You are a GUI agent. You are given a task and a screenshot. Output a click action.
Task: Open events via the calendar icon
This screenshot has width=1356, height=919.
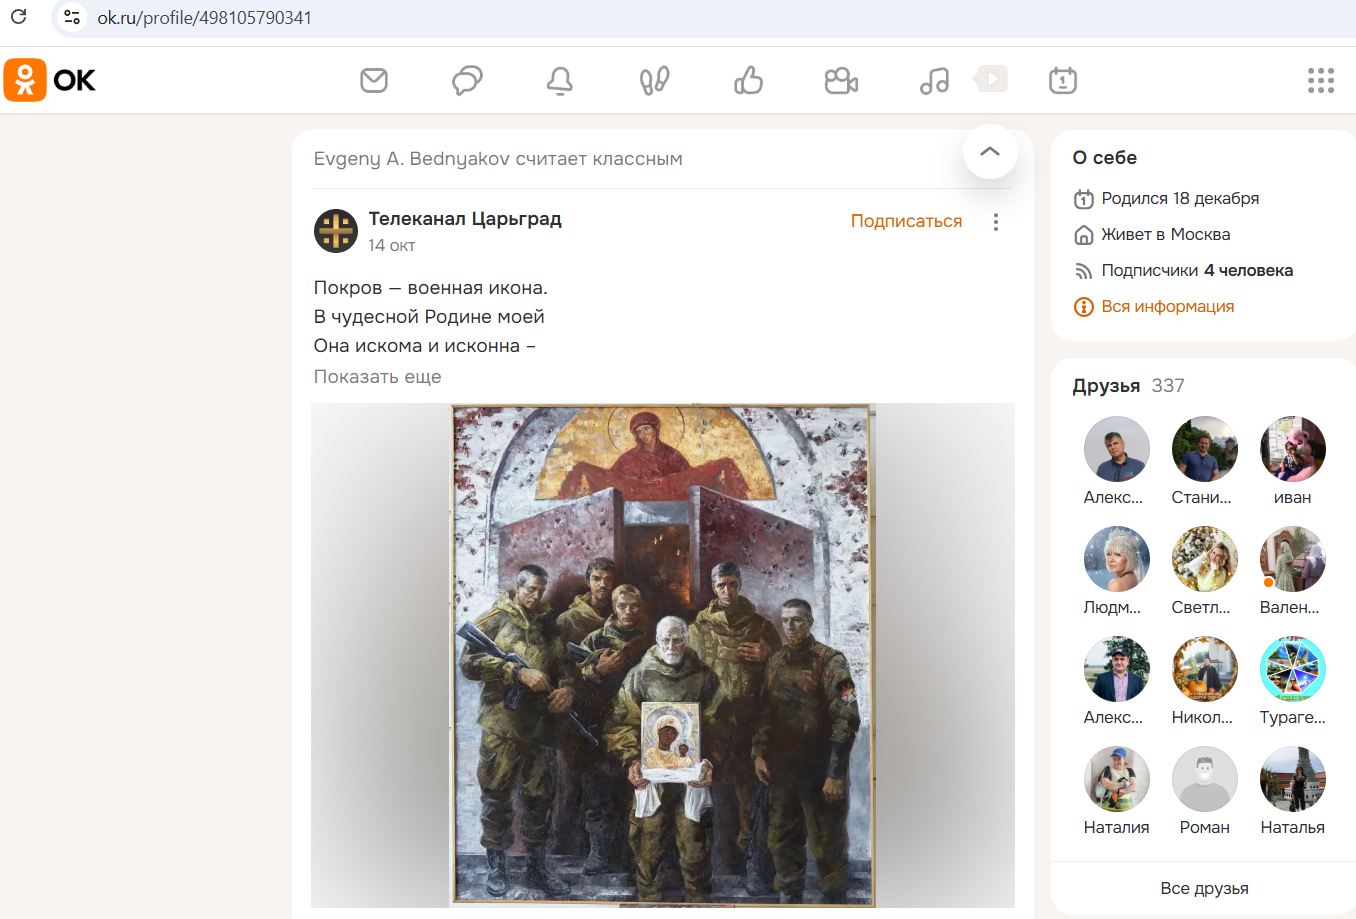(x=1062, y=80)
